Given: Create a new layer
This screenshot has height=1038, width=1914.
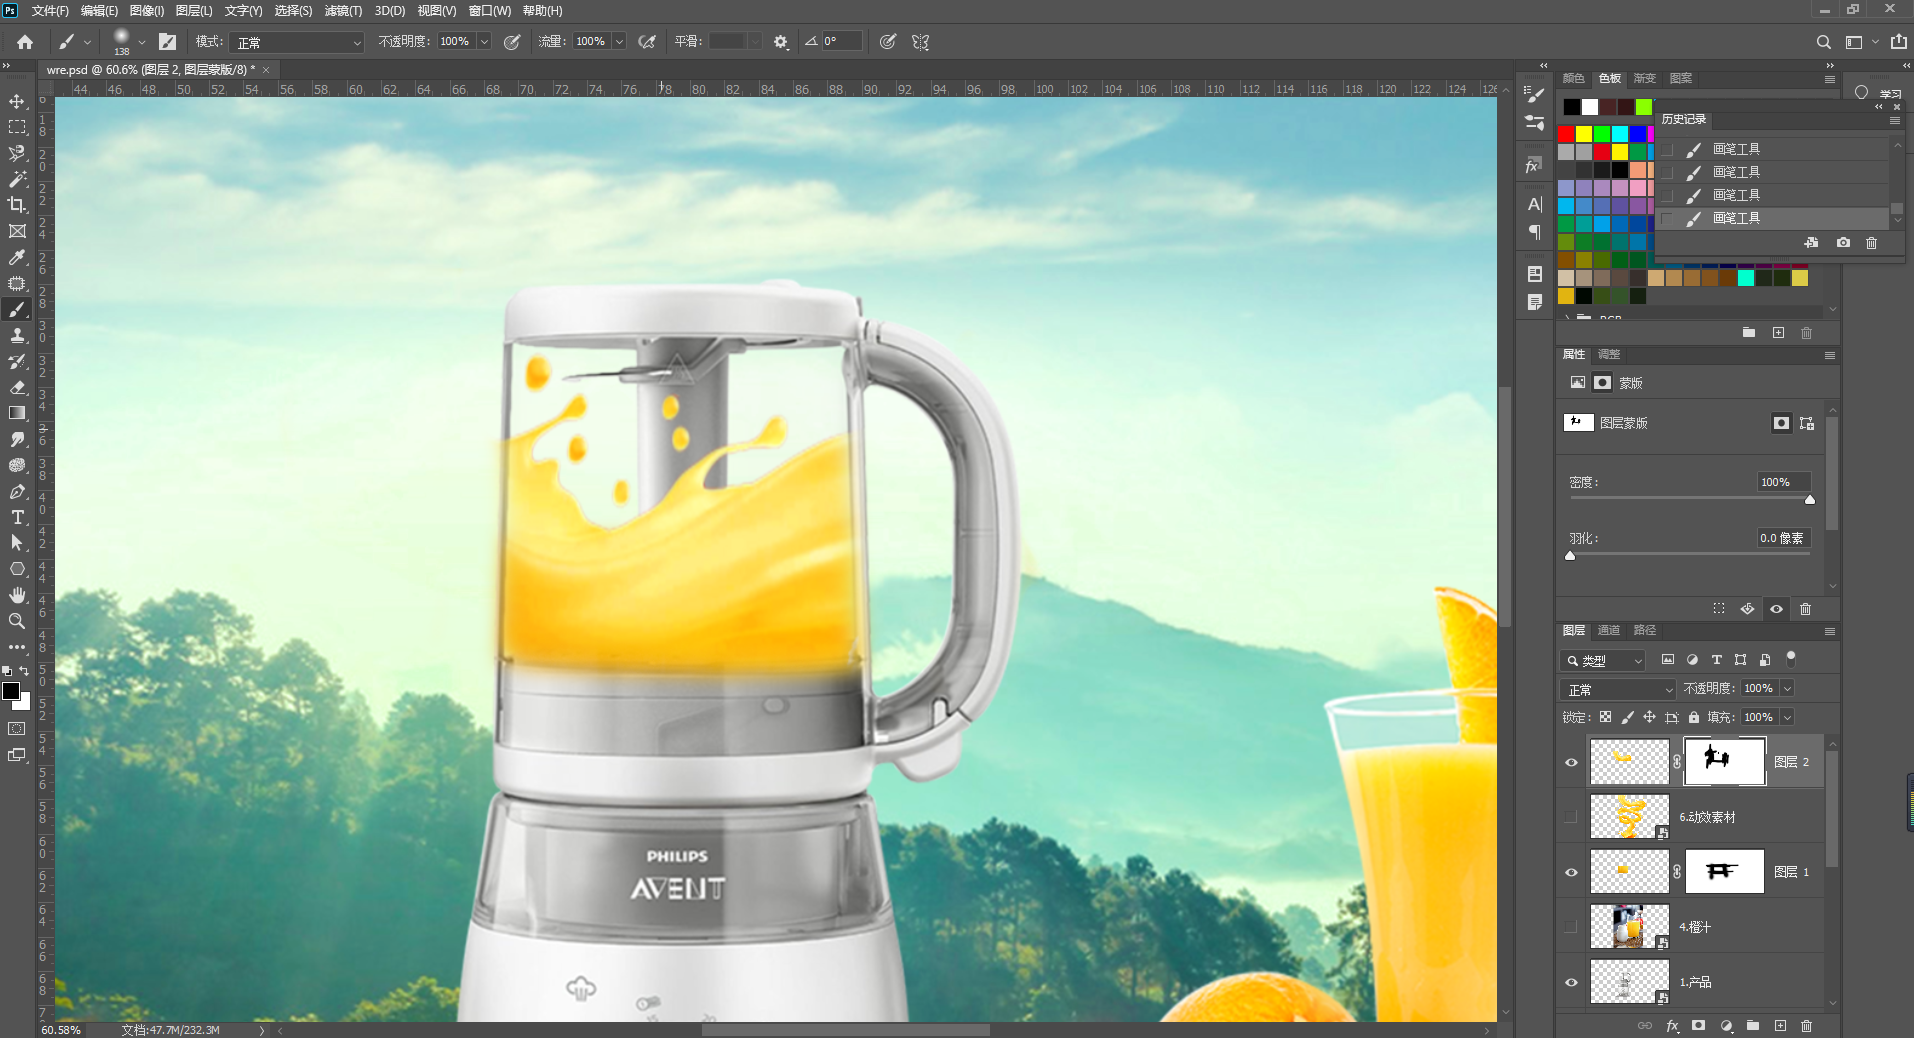Looking at the screenshot, I should pyautogui.click(x=1780, y=1026).
